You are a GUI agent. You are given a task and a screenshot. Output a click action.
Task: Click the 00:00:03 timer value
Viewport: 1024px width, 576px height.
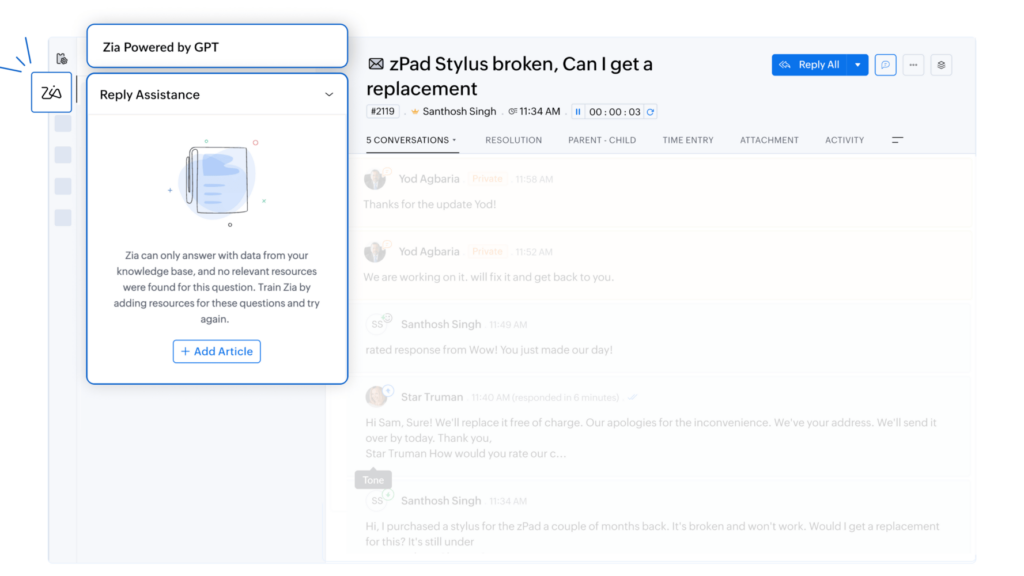(615, 112)
